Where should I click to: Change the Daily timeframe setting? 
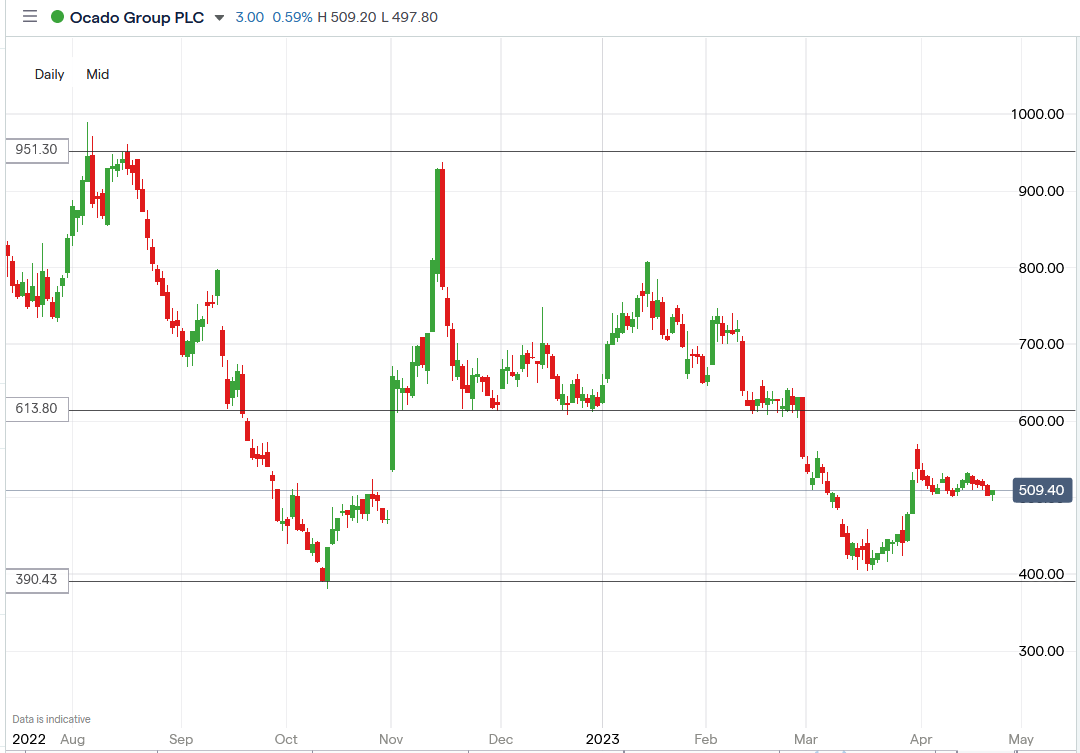click(x=49, y=74)
